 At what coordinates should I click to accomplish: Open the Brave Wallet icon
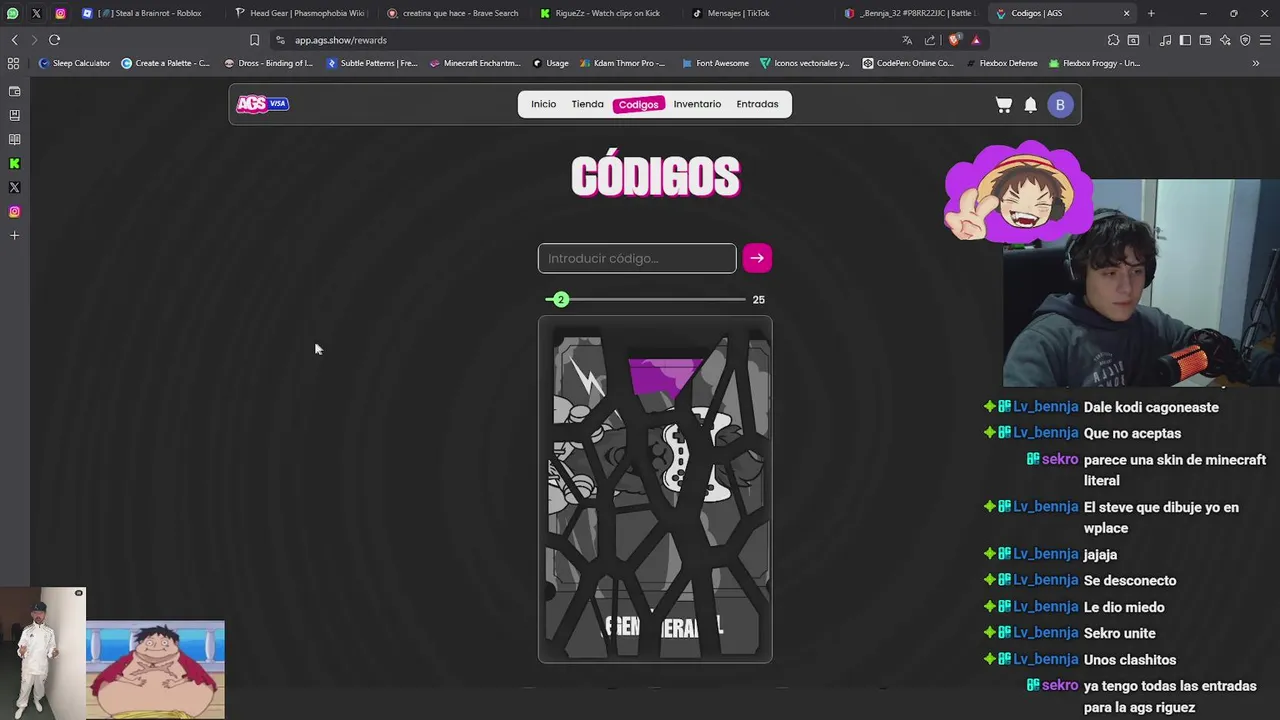pos(1205,40)
